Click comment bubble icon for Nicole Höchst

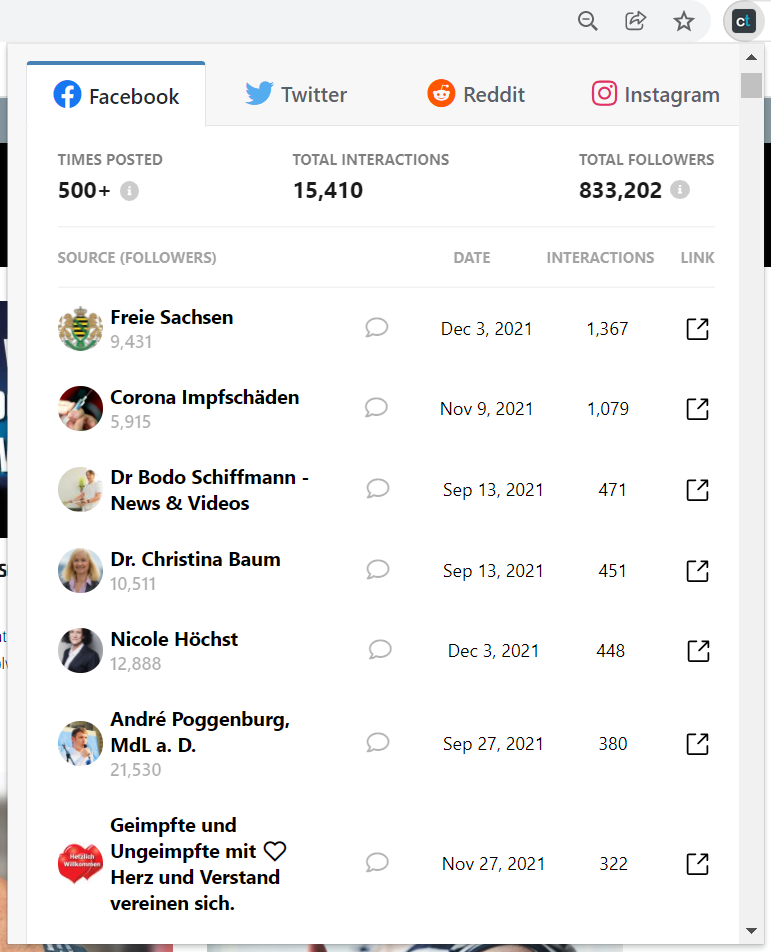380,650
